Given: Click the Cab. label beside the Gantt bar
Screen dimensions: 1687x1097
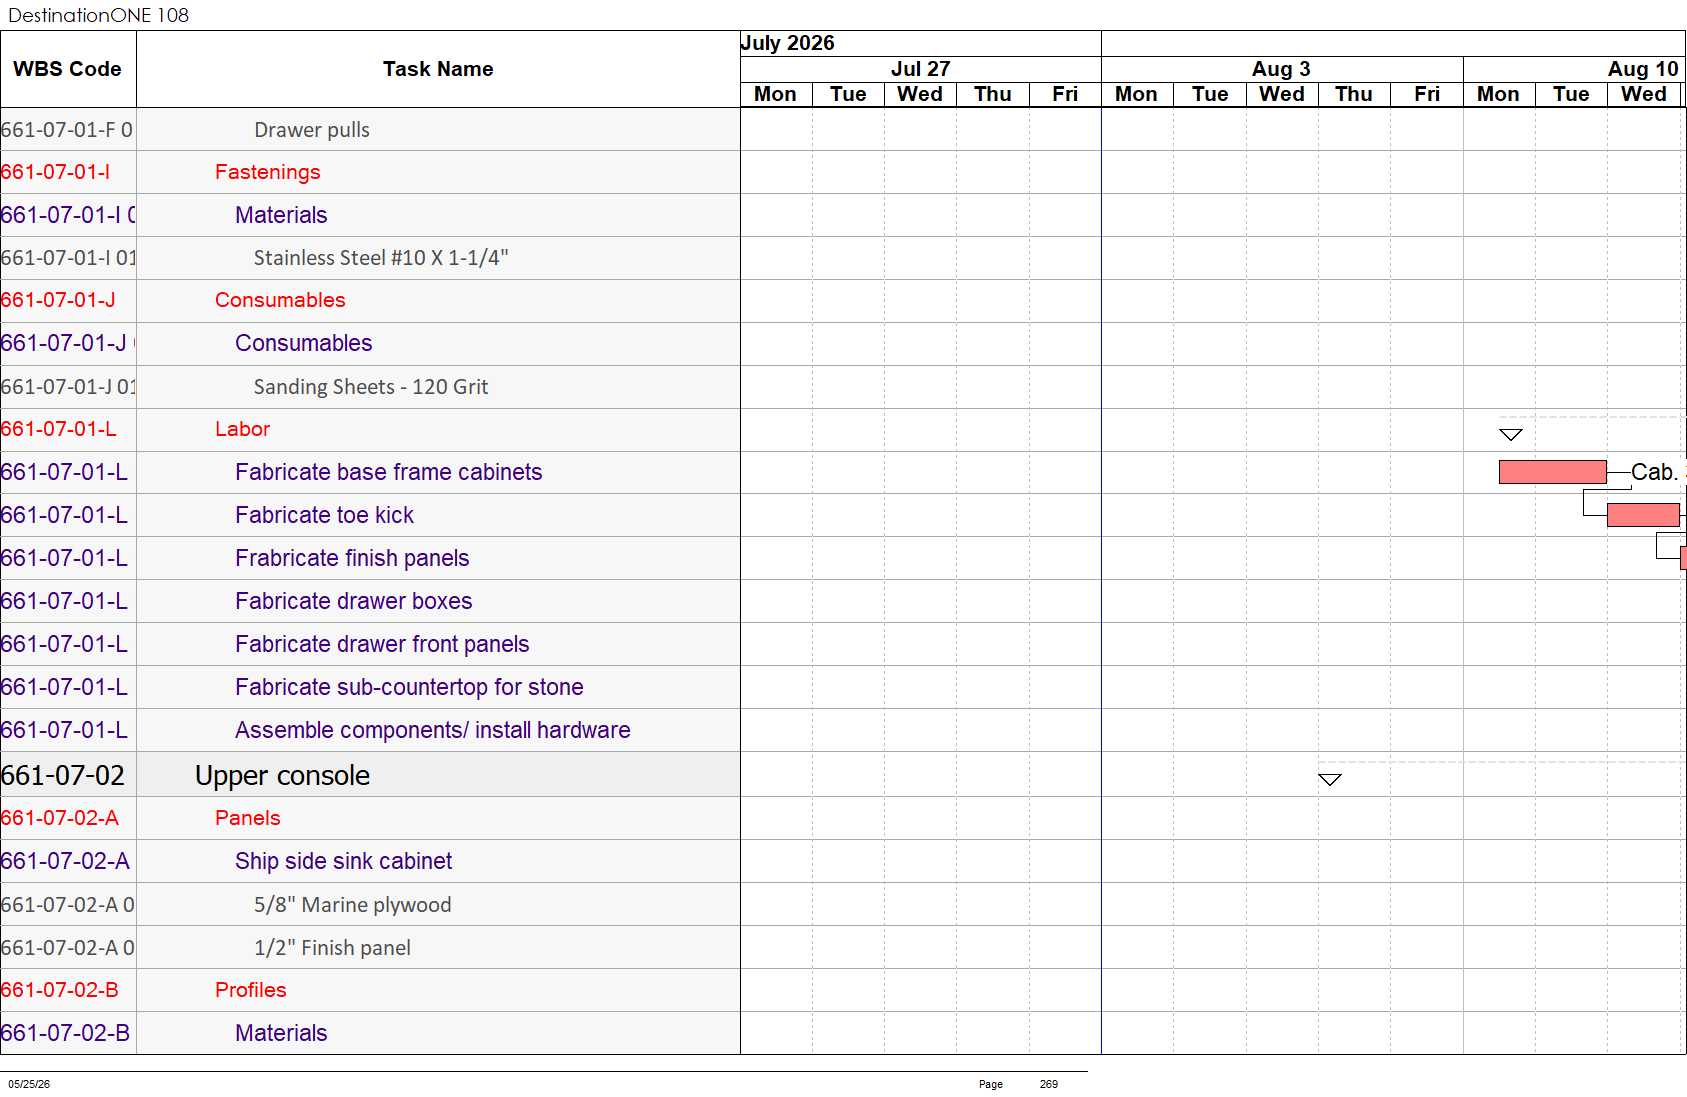Looking at the screenshot, I should (1654, 472).
